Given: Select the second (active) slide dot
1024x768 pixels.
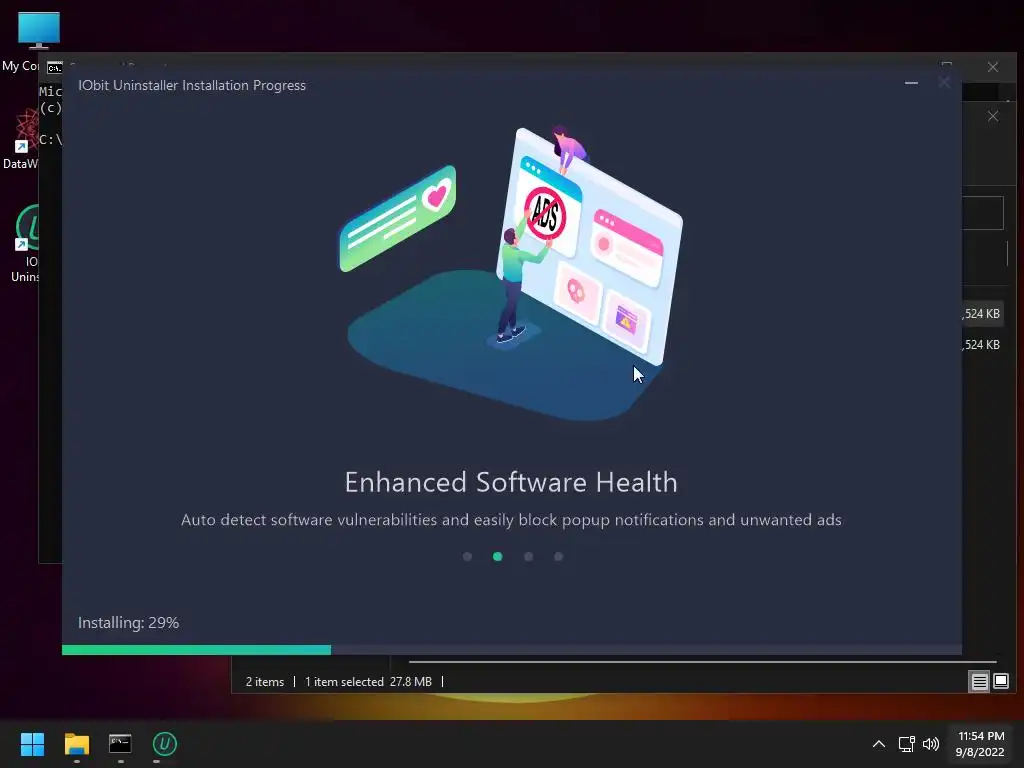Looking at the screenshot, I should (x=498, y=556).
